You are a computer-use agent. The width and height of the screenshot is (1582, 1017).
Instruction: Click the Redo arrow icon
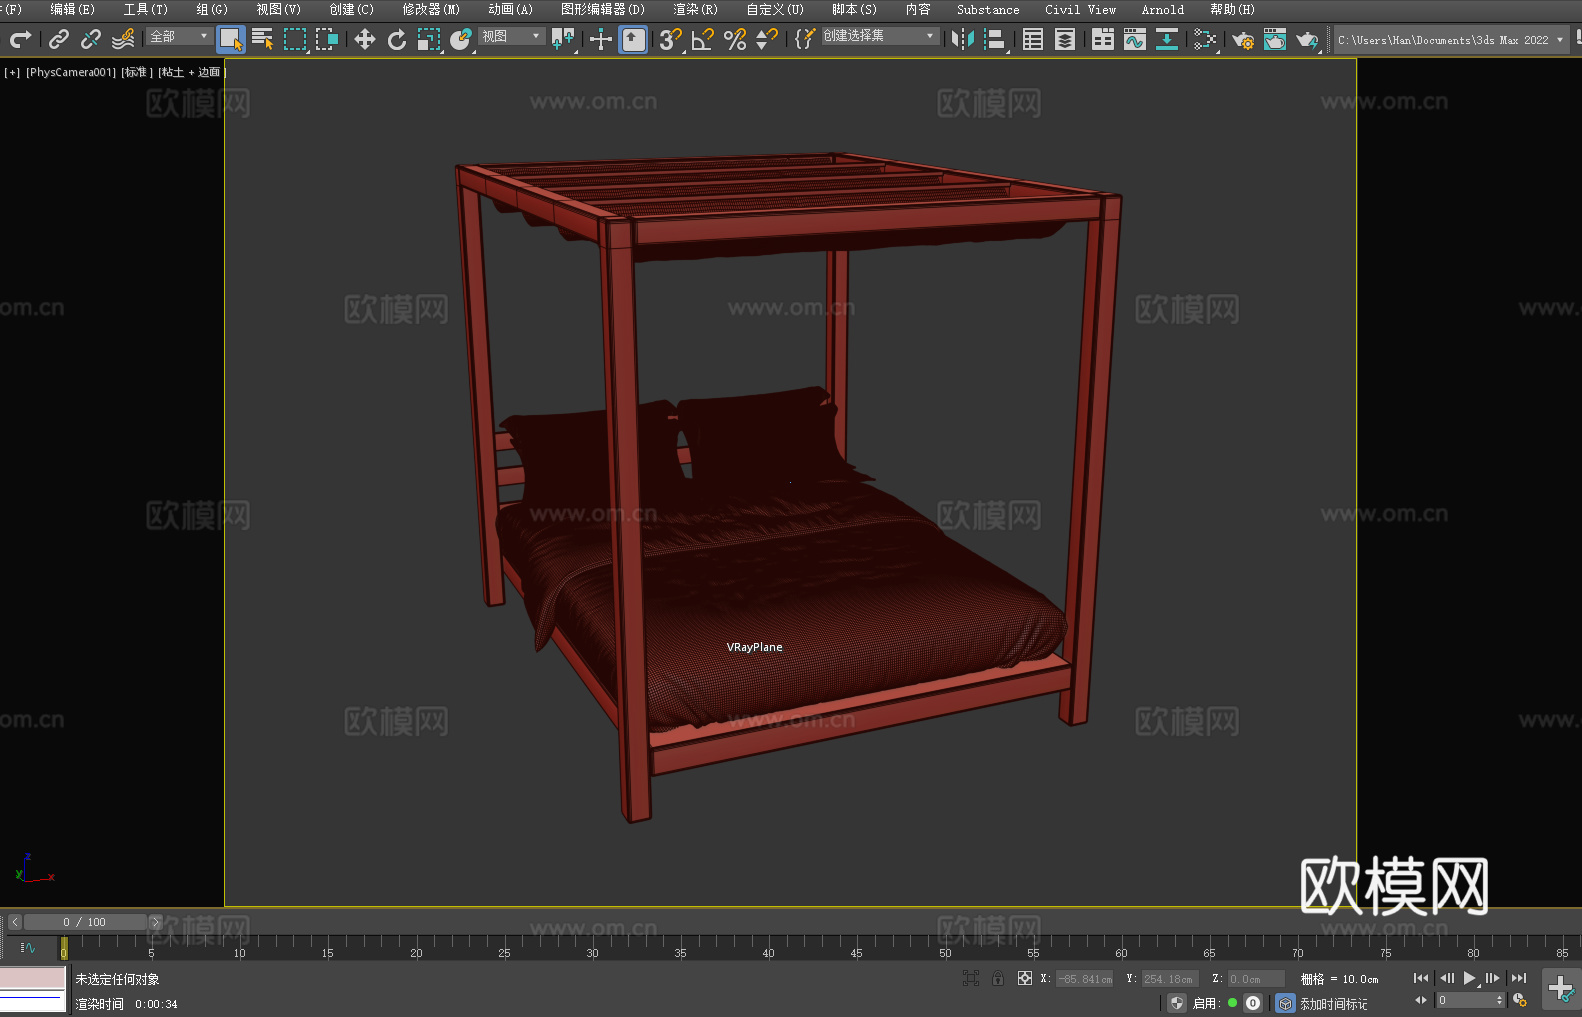(20, 39)
